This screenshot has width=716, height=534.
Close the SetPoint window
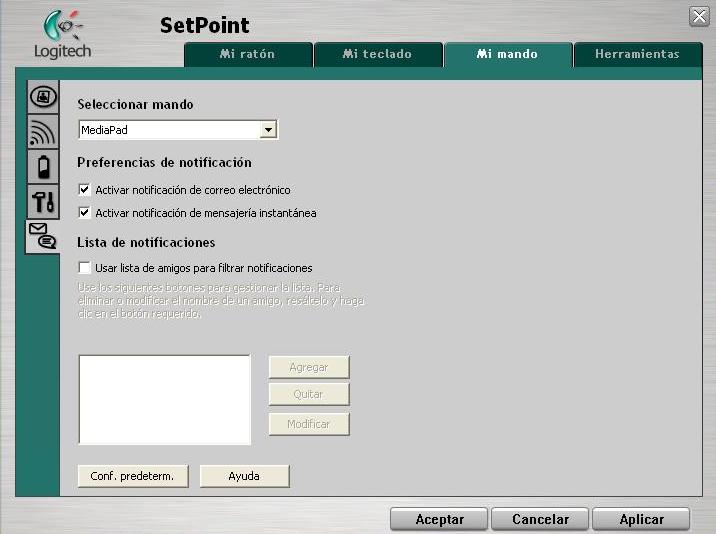[699, 16]
